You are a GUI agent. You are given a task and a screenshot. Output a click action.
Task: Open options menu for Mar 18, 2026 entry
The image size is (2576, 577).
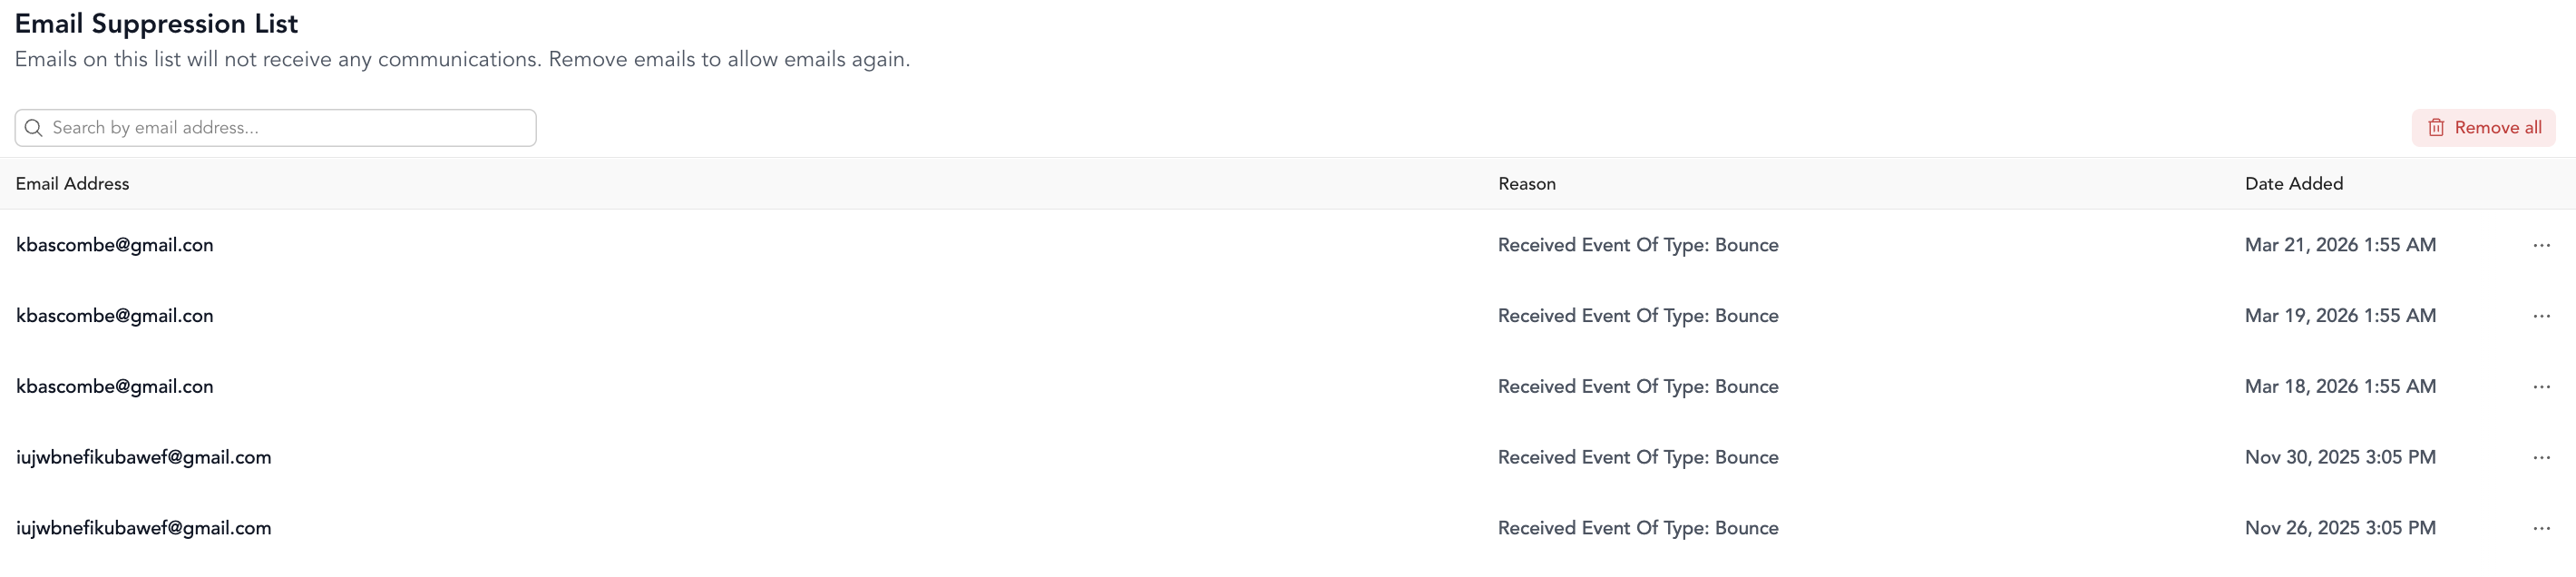coord(2541,387)
